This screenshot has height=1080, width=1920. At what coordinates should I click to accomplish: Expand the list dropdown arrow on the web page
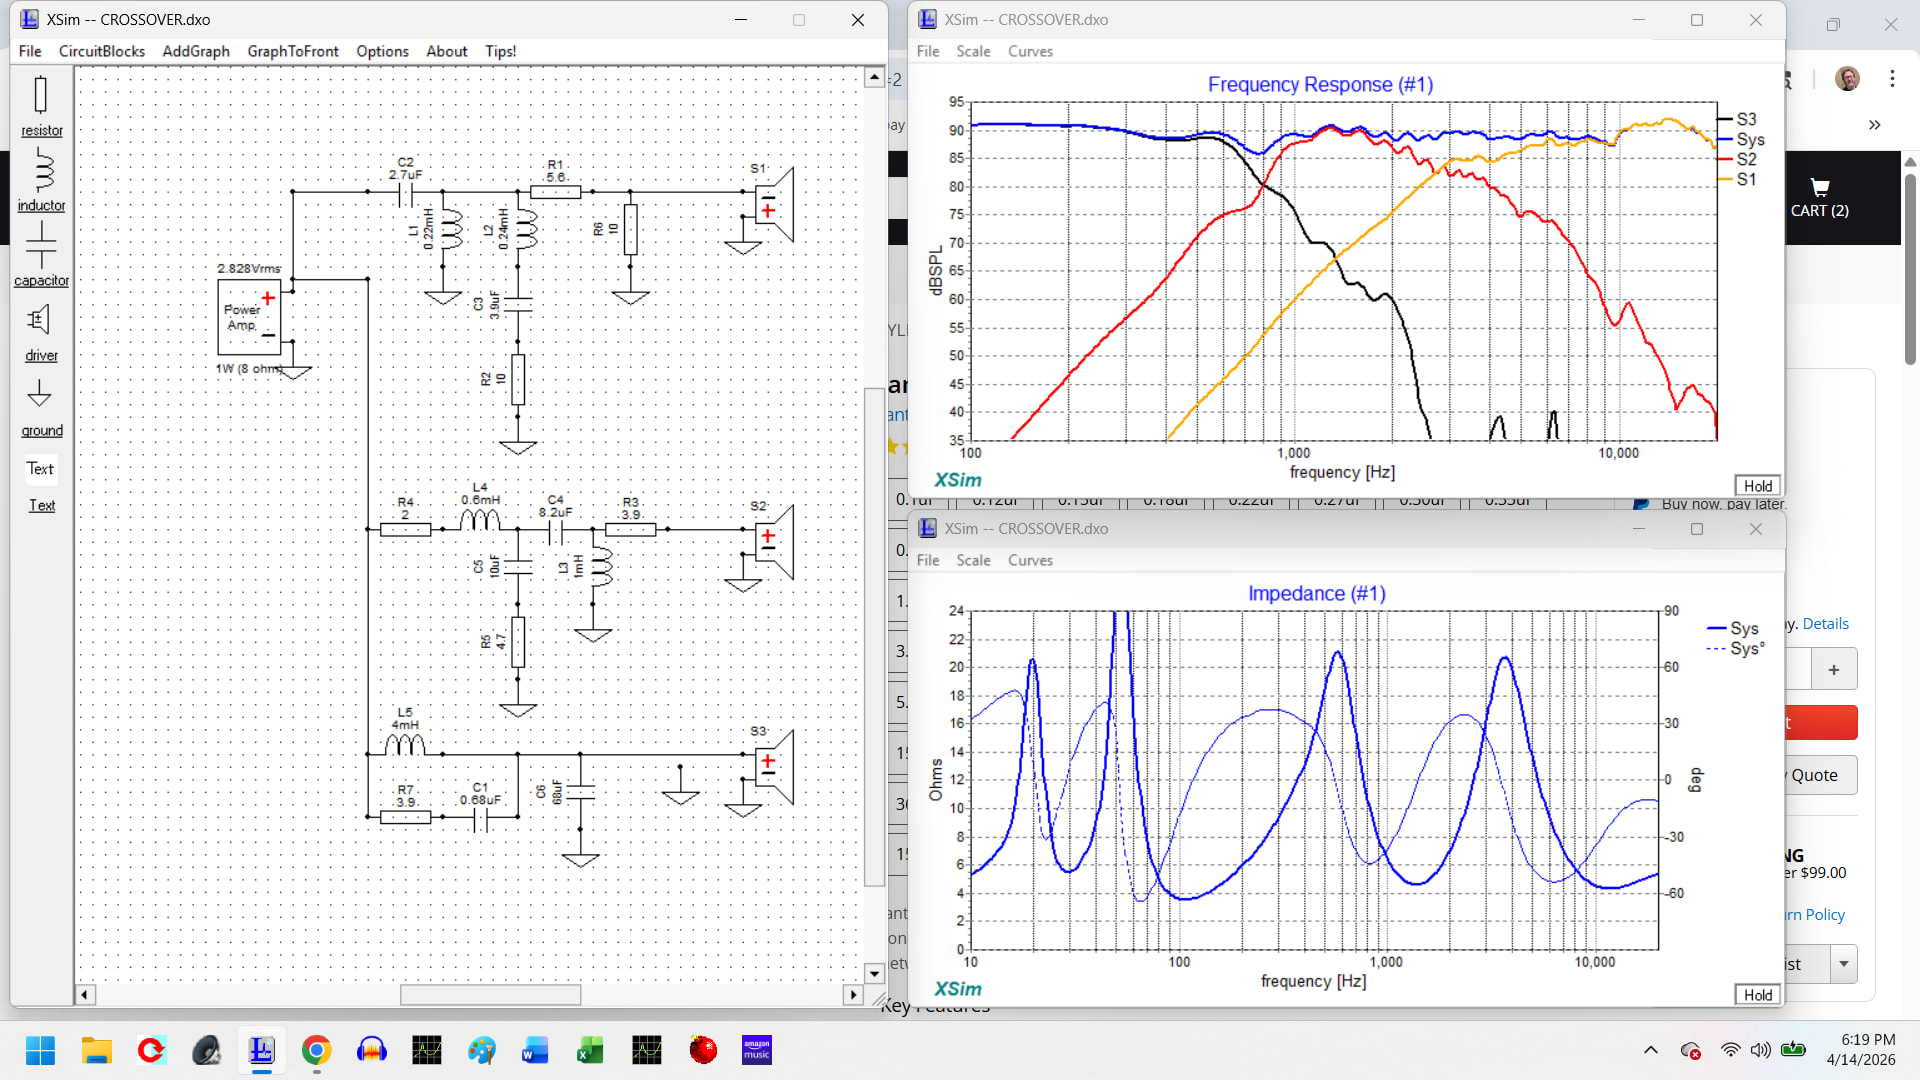[x=1843, y=964]
